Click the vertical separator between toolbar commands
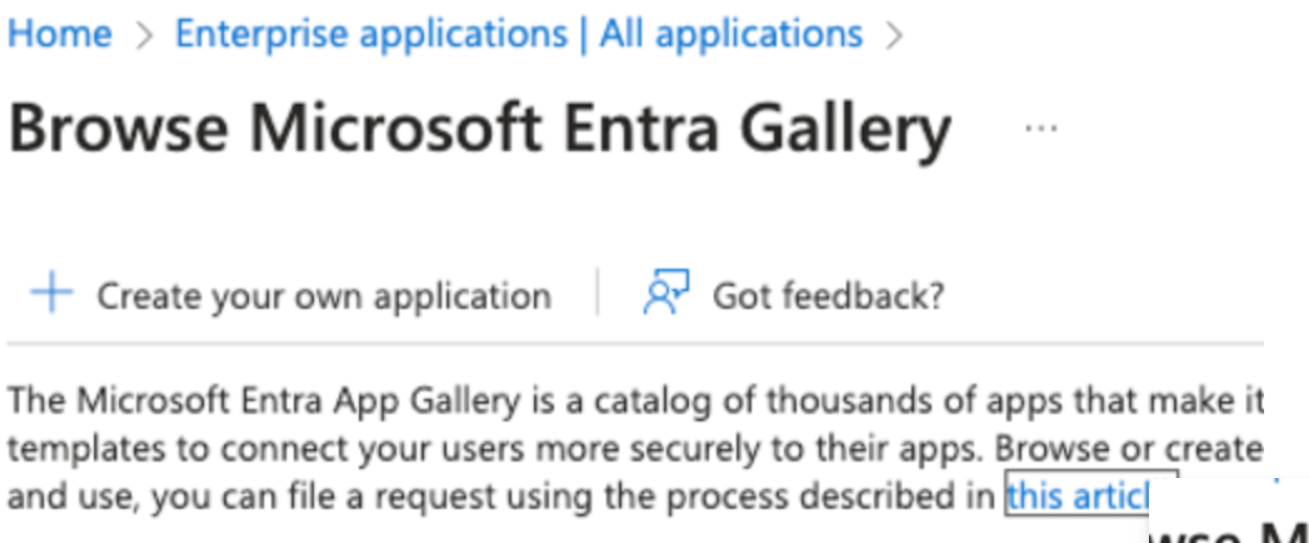Screen dimensions: 1309x543 coord(598,293)
